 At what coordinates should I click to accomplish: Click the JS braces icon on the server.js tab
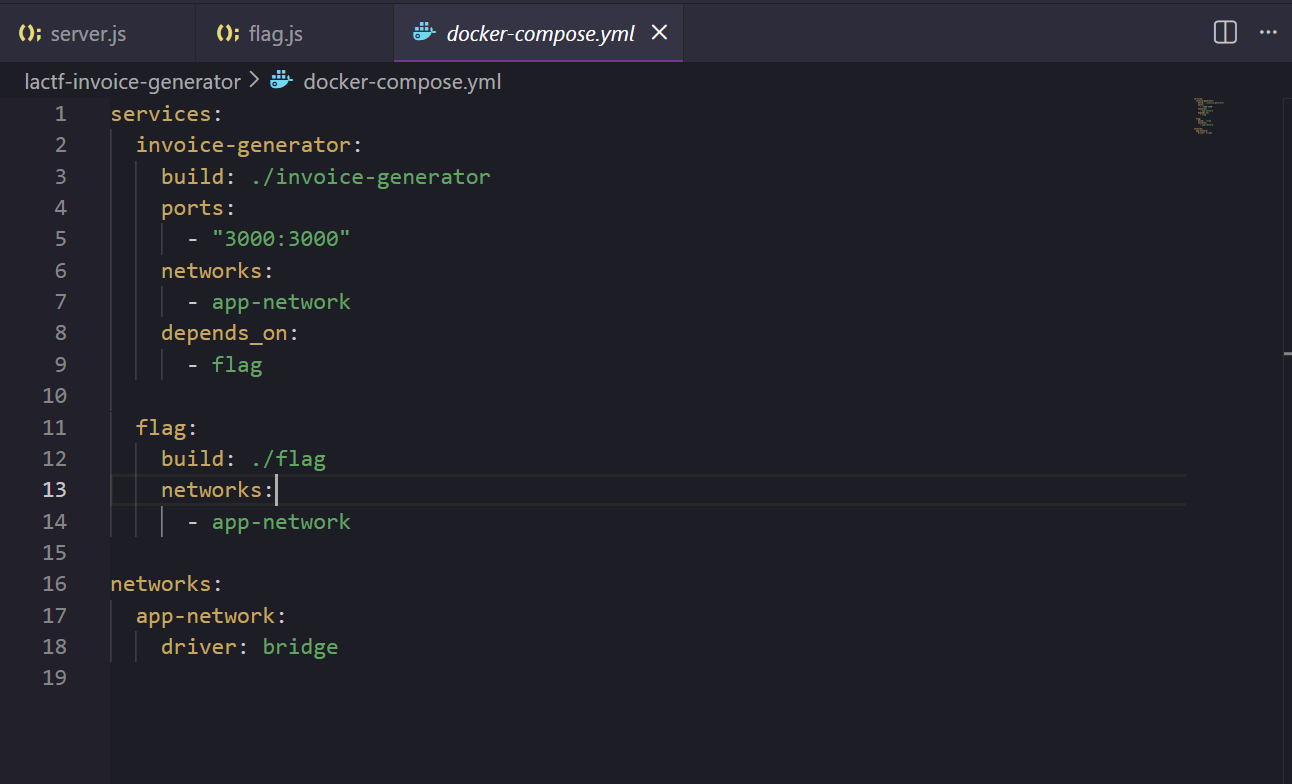click(30, 34)
